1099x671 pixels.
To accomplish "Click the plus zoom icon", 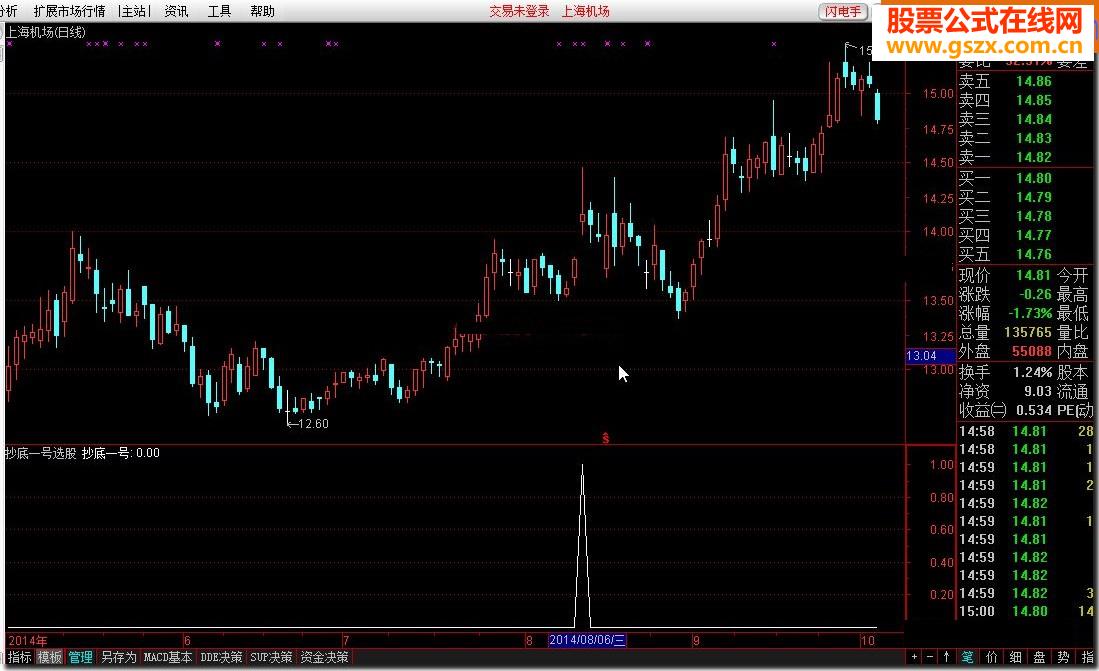I will pos(915,657).
